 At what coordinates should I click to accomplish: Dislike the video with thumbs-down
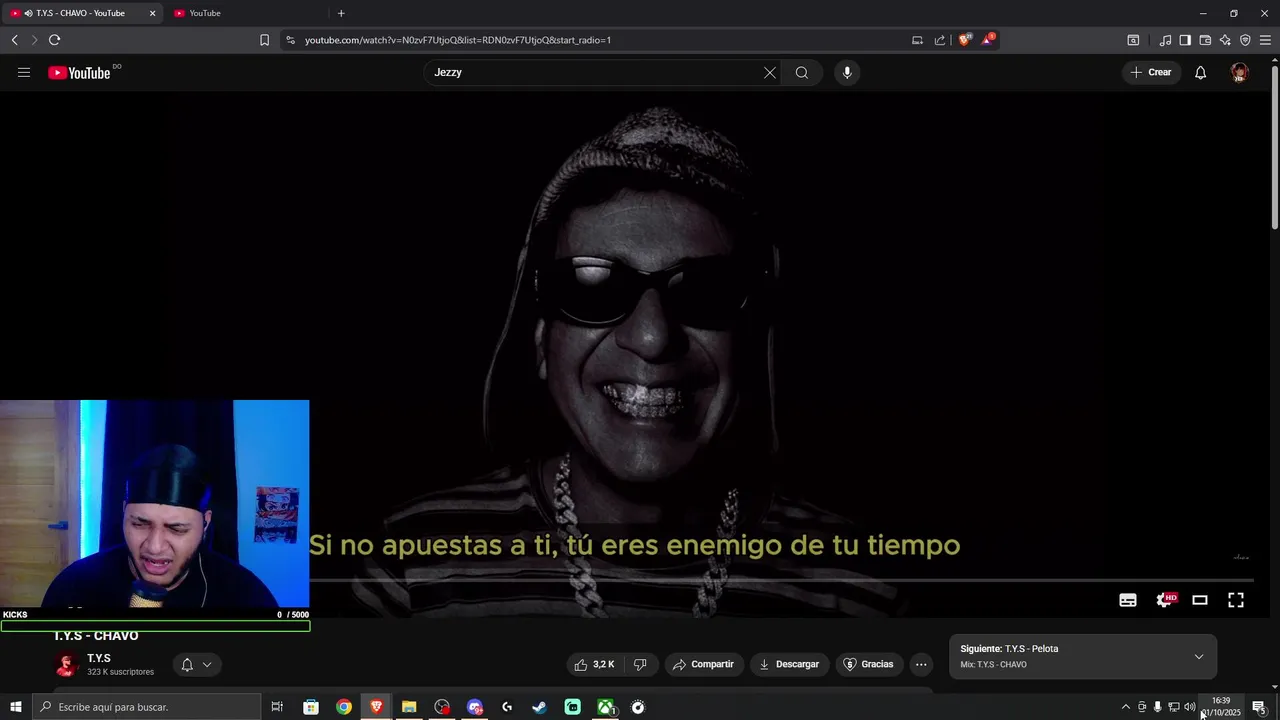point(641,664)
